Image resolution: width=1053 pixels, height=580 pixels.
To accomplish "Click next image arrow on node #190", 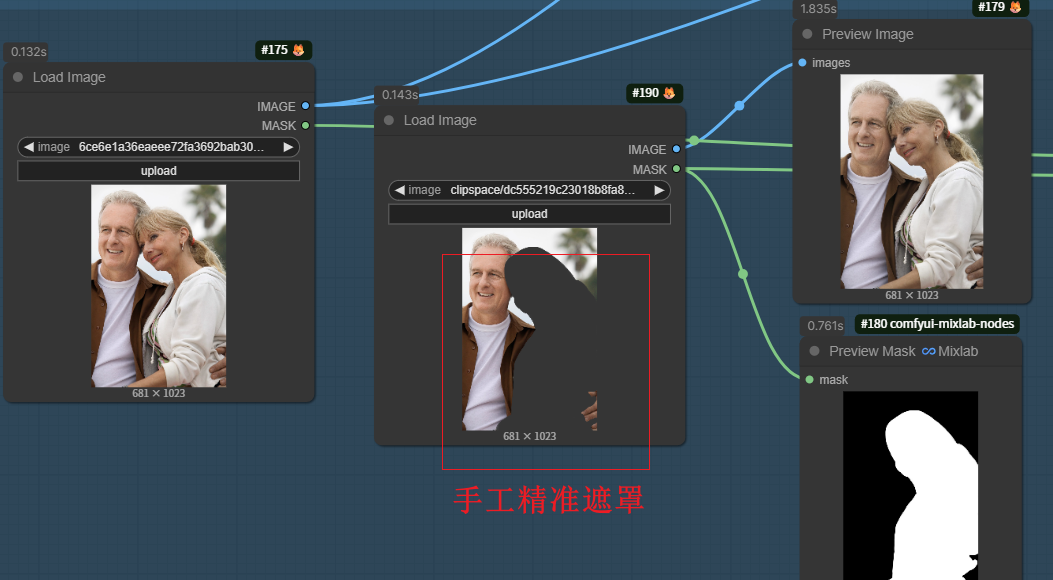I will 659,191.
